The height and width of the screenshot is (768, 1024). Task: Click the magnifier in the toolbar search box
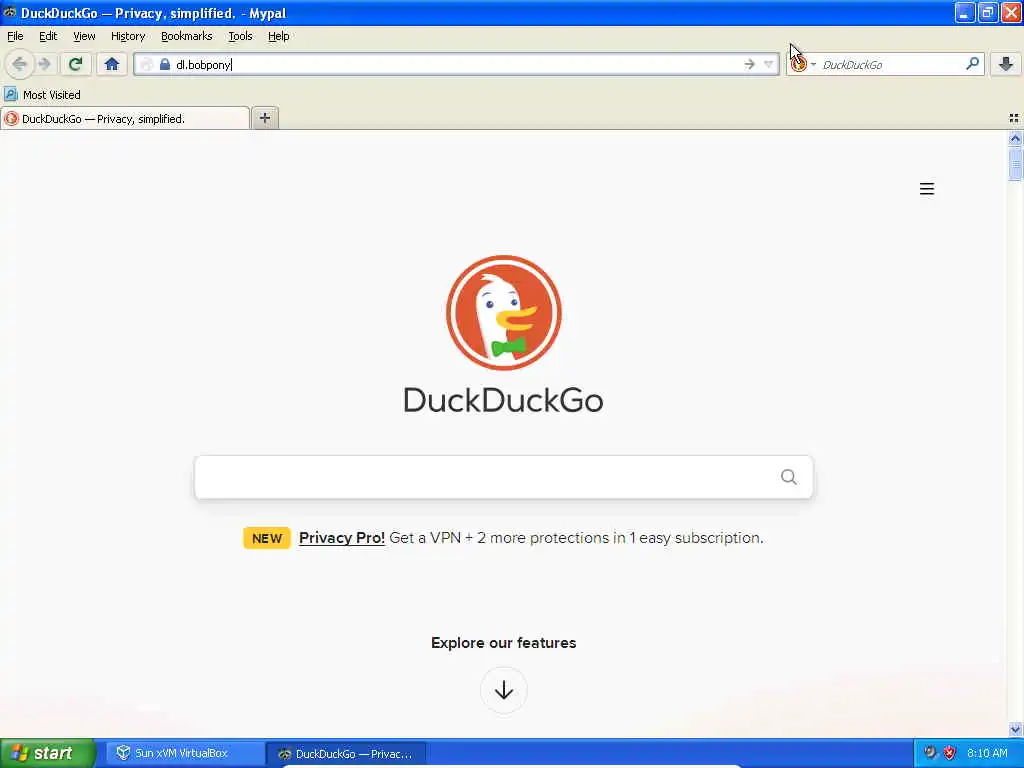coord(972,64)
